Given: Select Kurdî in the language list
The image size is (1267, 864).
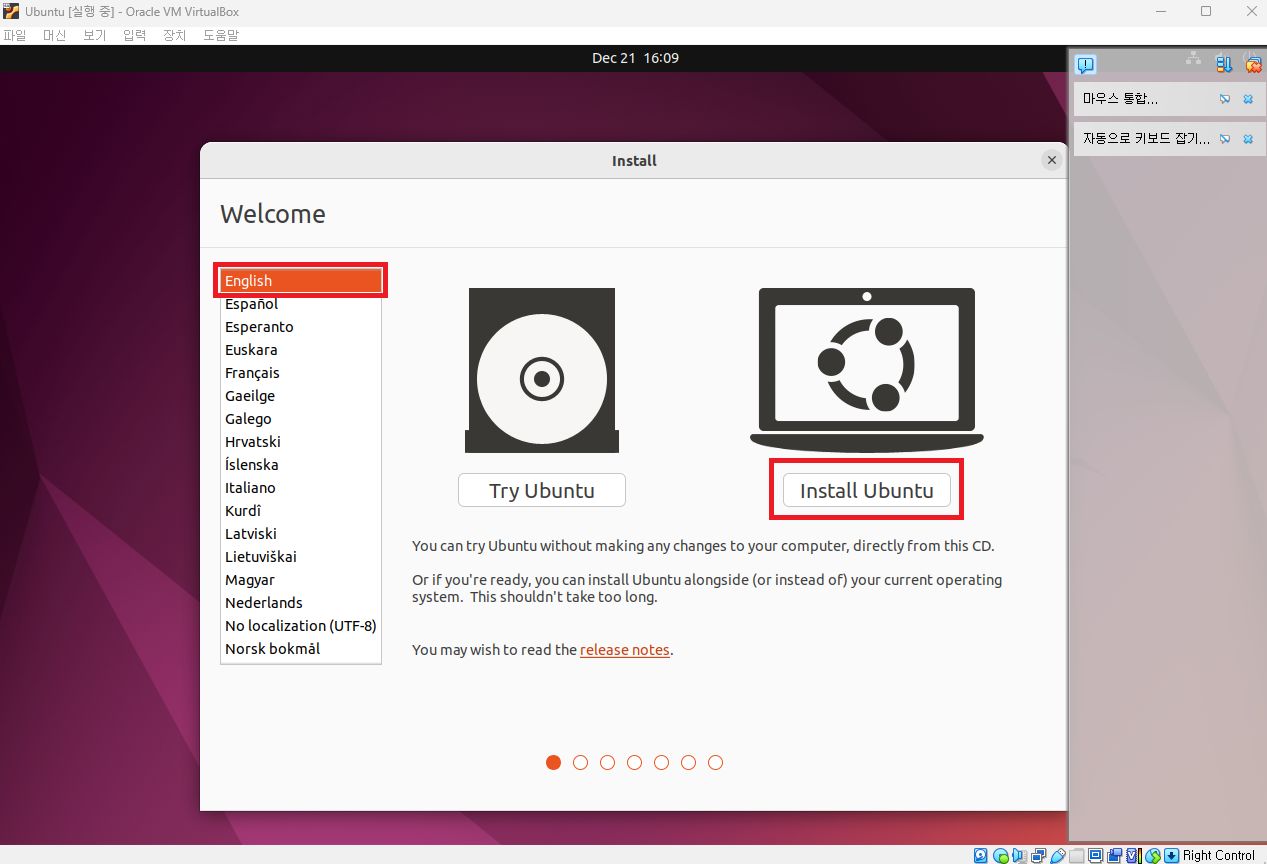Looking at the screenshot, I should 301,511.
